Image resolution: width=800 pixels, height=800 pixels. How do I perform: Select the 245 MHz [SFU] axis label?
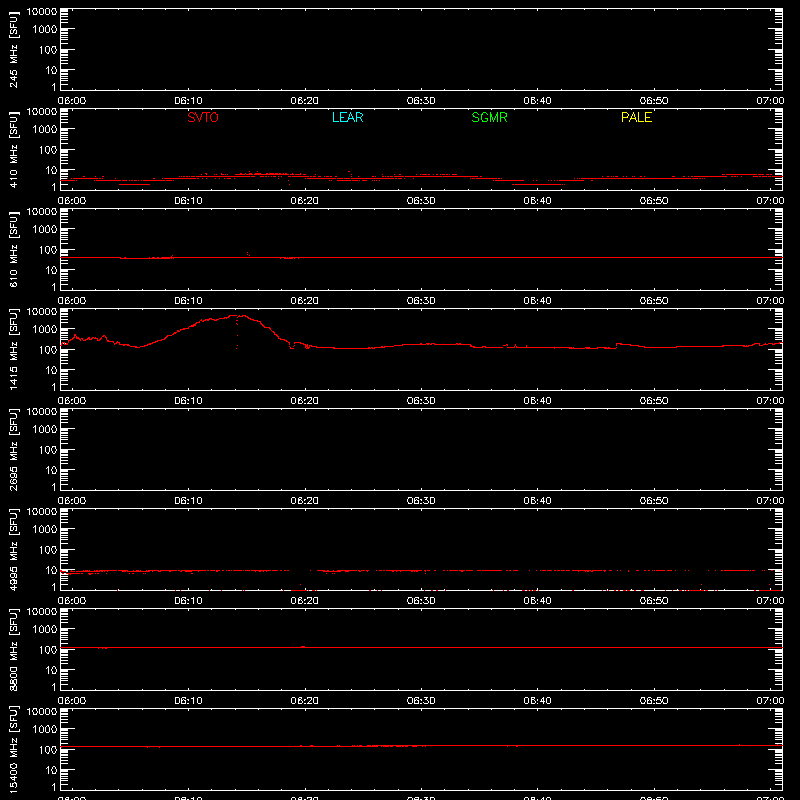click(13, 49)
